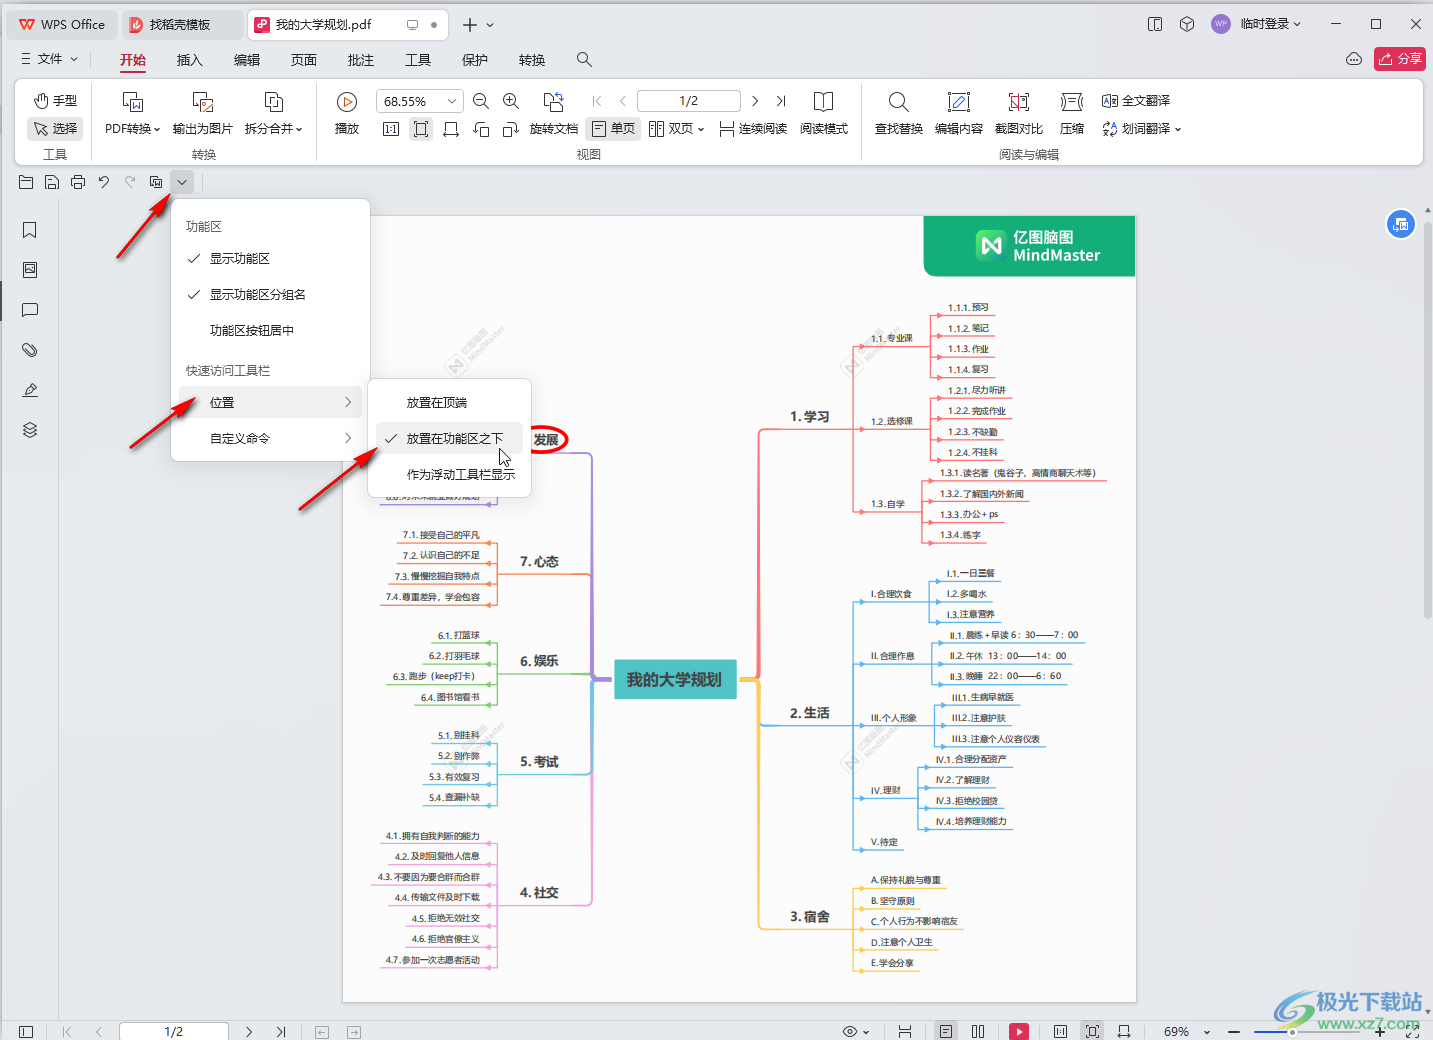
Task: Click the page number field 1/2 in ribbon
Action: pyautogui.click(x=689, y=101)
